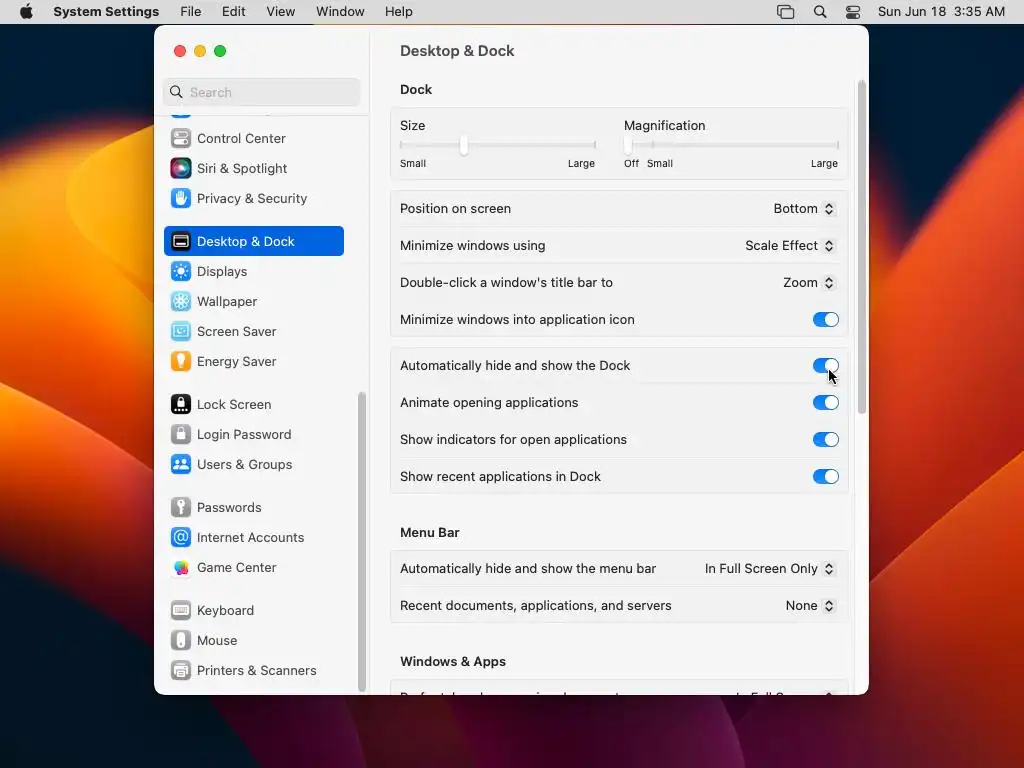Click the Menu Bar section heading
This screenshot has width=1024, height=768.
click(430, 533)
